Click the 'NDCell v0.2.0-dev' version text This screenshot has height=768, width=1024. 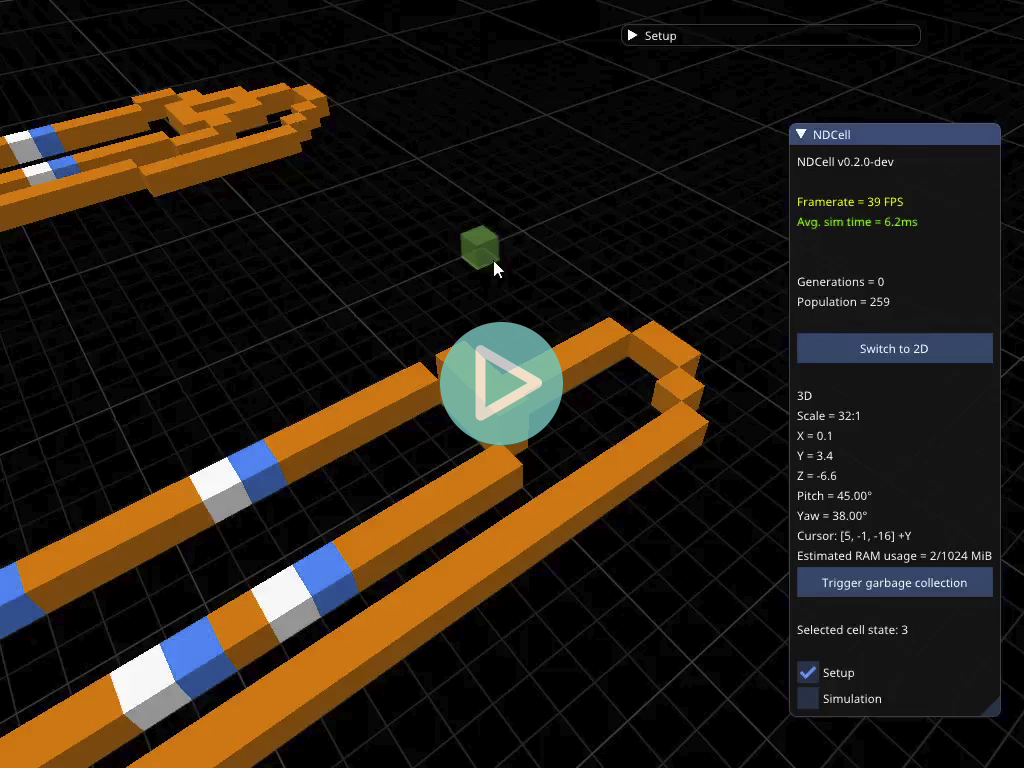(845, 162)
